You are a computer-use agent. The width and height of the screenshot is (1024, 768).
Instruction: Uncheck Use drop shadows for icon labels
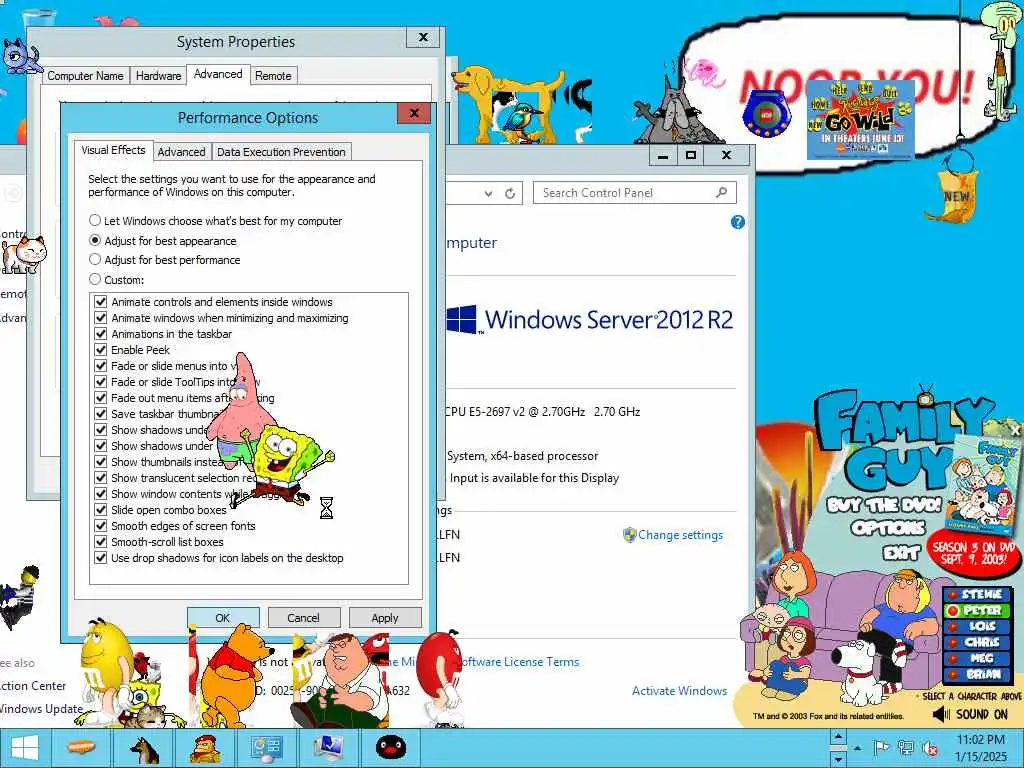coord(101,558)
